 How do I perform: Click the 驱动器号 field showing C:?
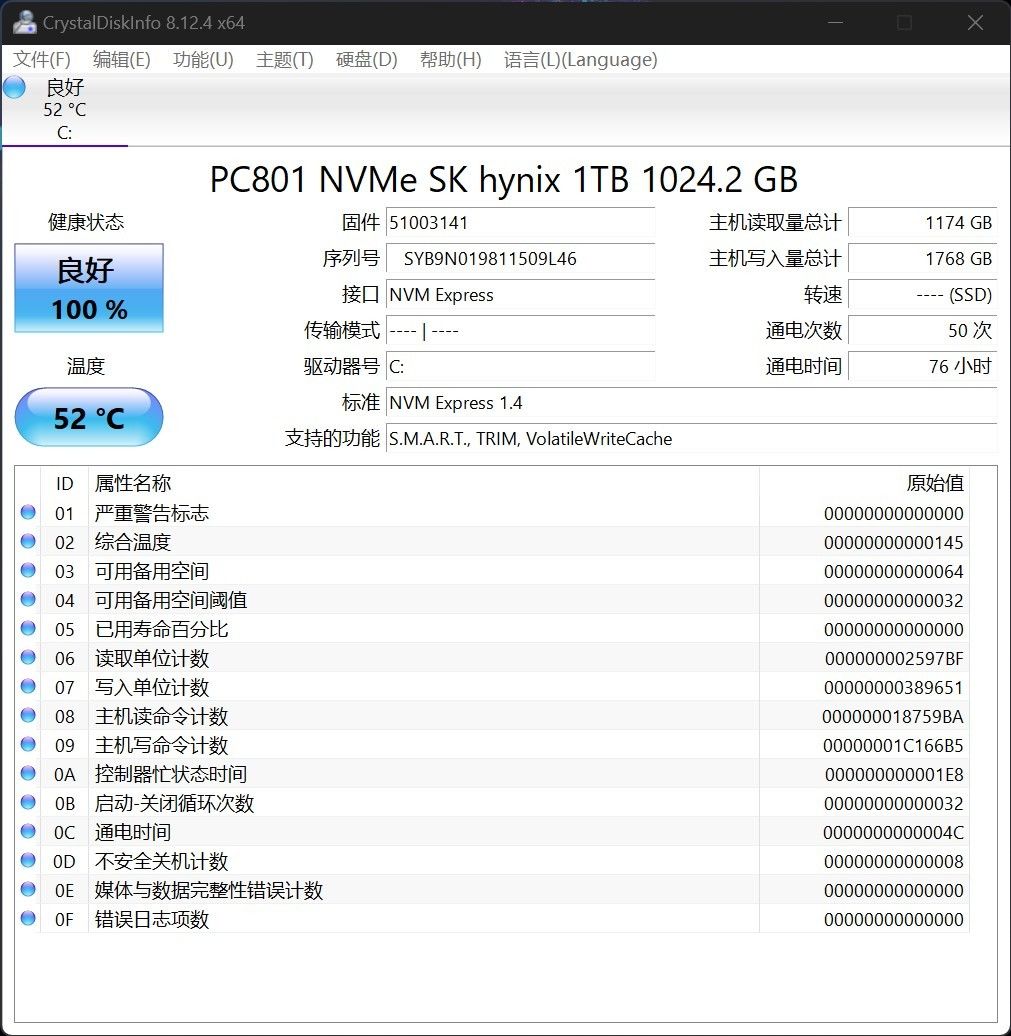pyautogui.click(x=520, y=367)
